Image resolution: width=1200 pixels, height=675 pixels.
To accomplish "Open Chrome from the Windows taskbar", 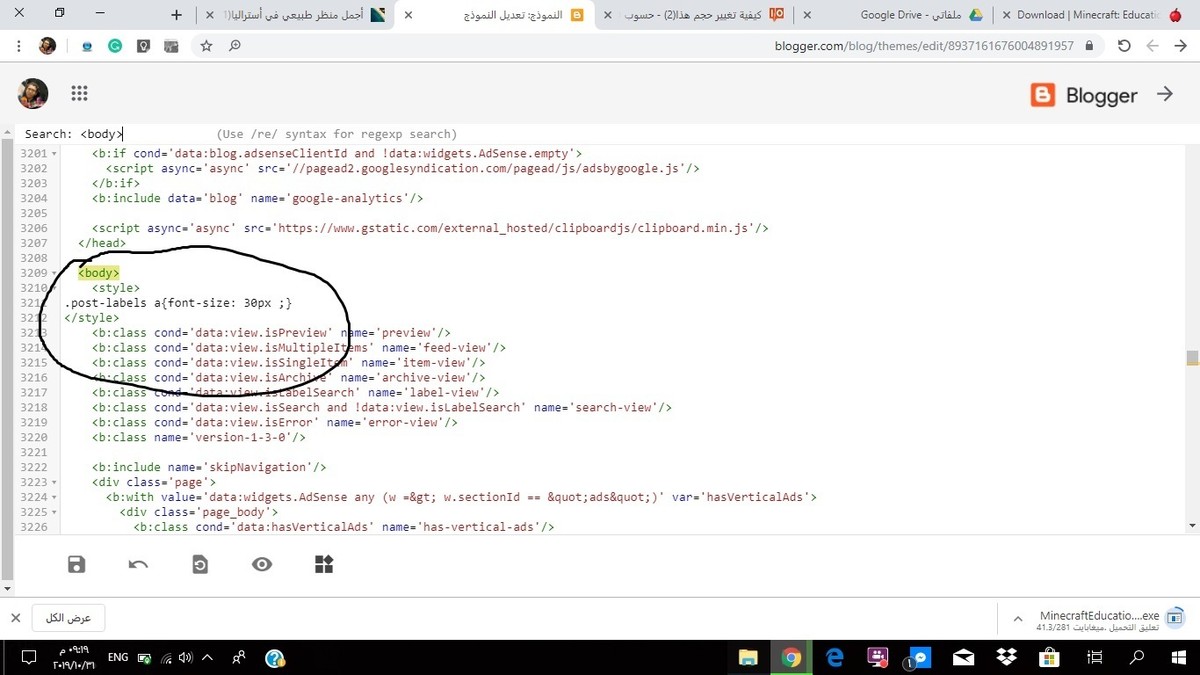I will click(x=791, y=657).
